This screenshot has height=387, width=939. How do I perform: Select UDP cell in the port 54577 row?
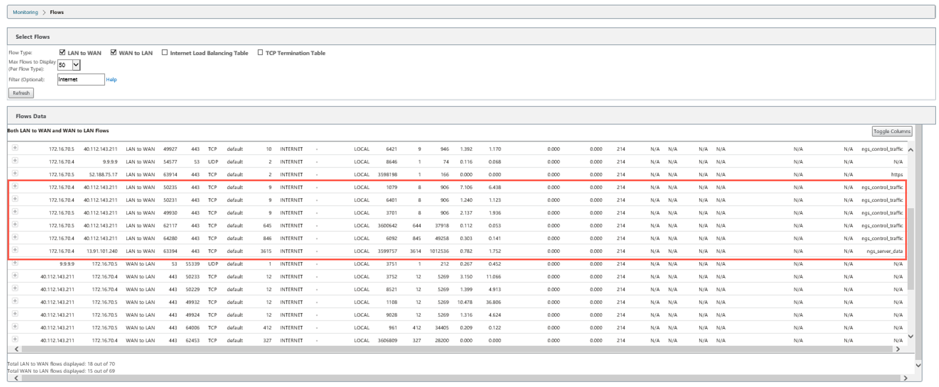[x=212, y=162]
